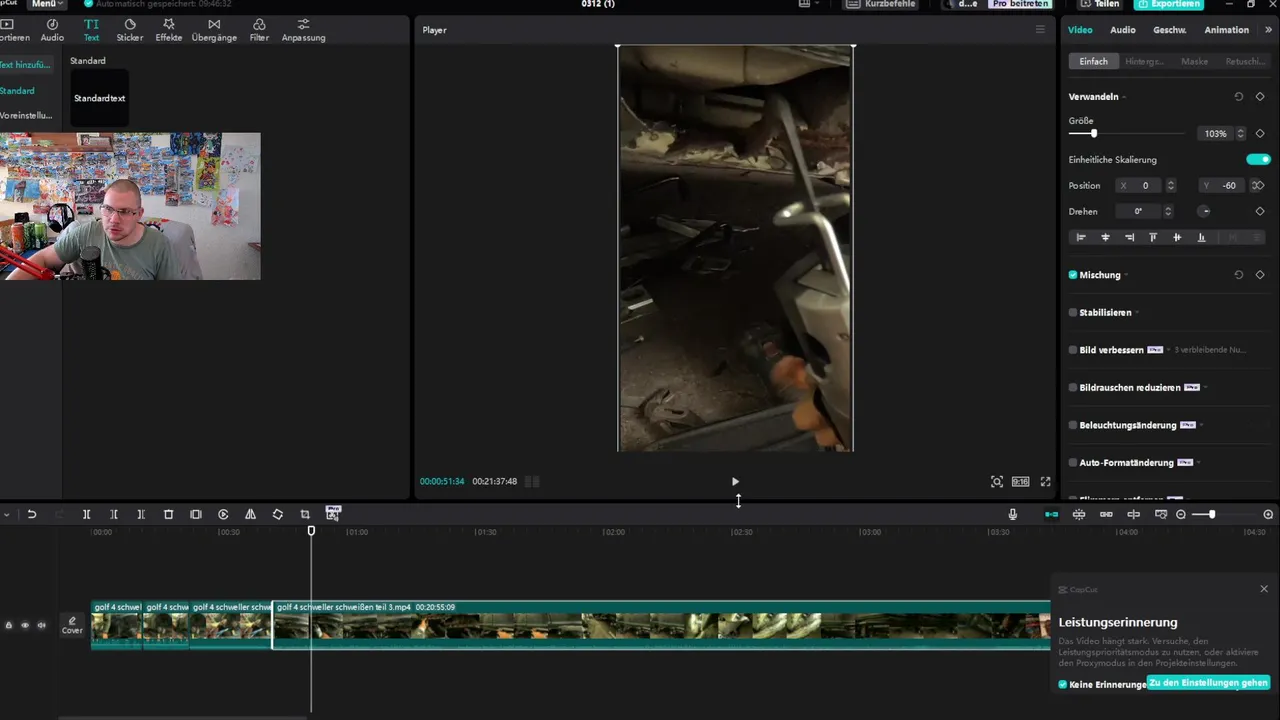Open the Effekte panel
The width and height of the screenshot is (1280, 720).
pyautogui.click(x=169, y=30)
